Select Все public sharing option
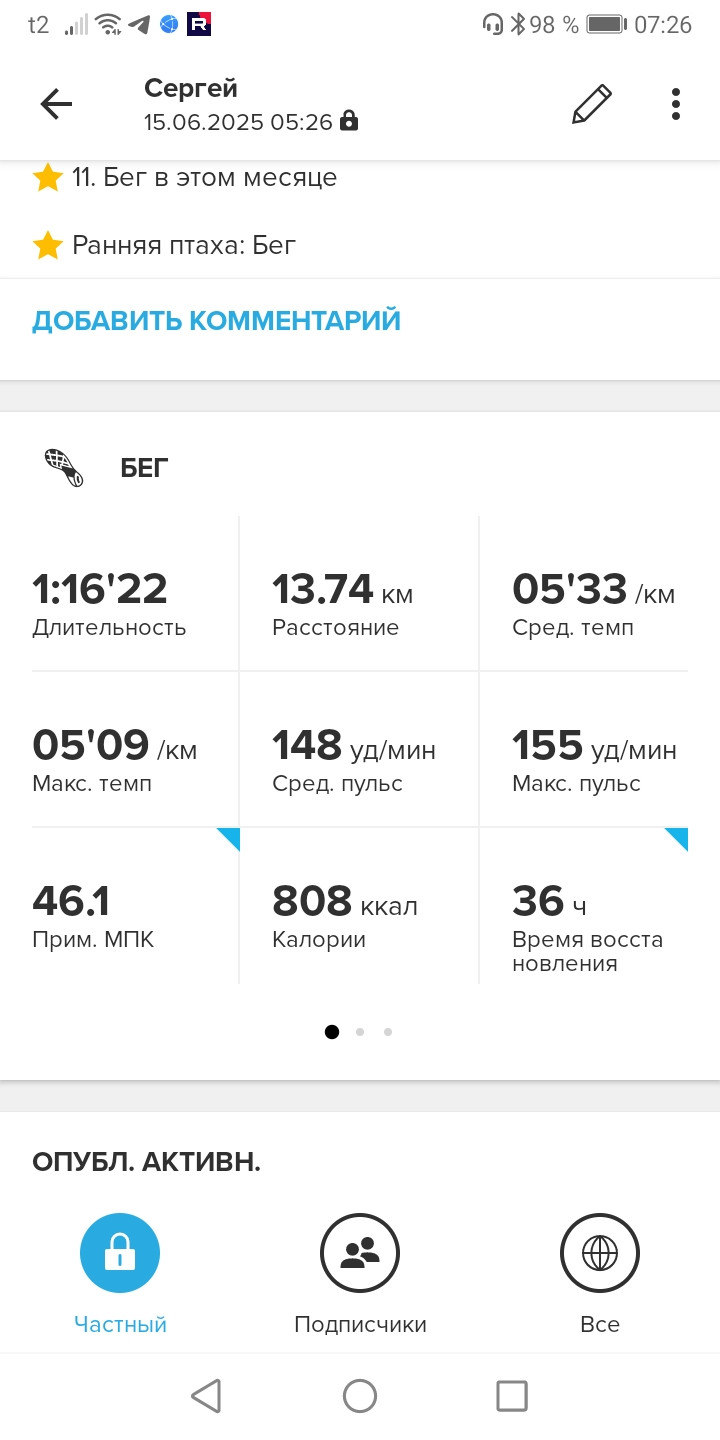This screenshot has height=1440, width=720. (x=600, y=1274)
